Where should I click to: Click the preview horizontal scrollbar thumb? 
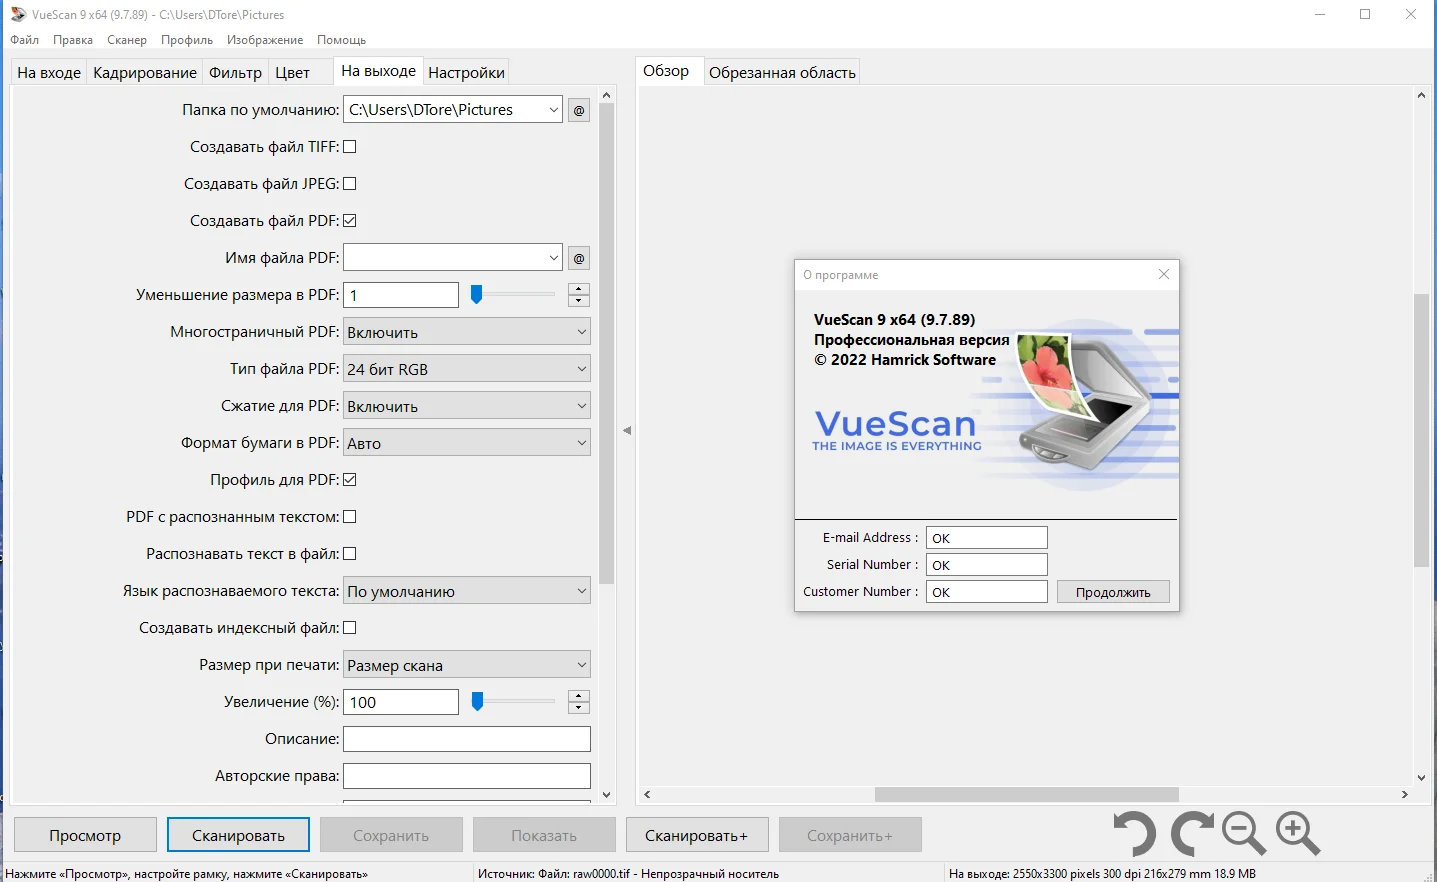tap(1027, 794)
